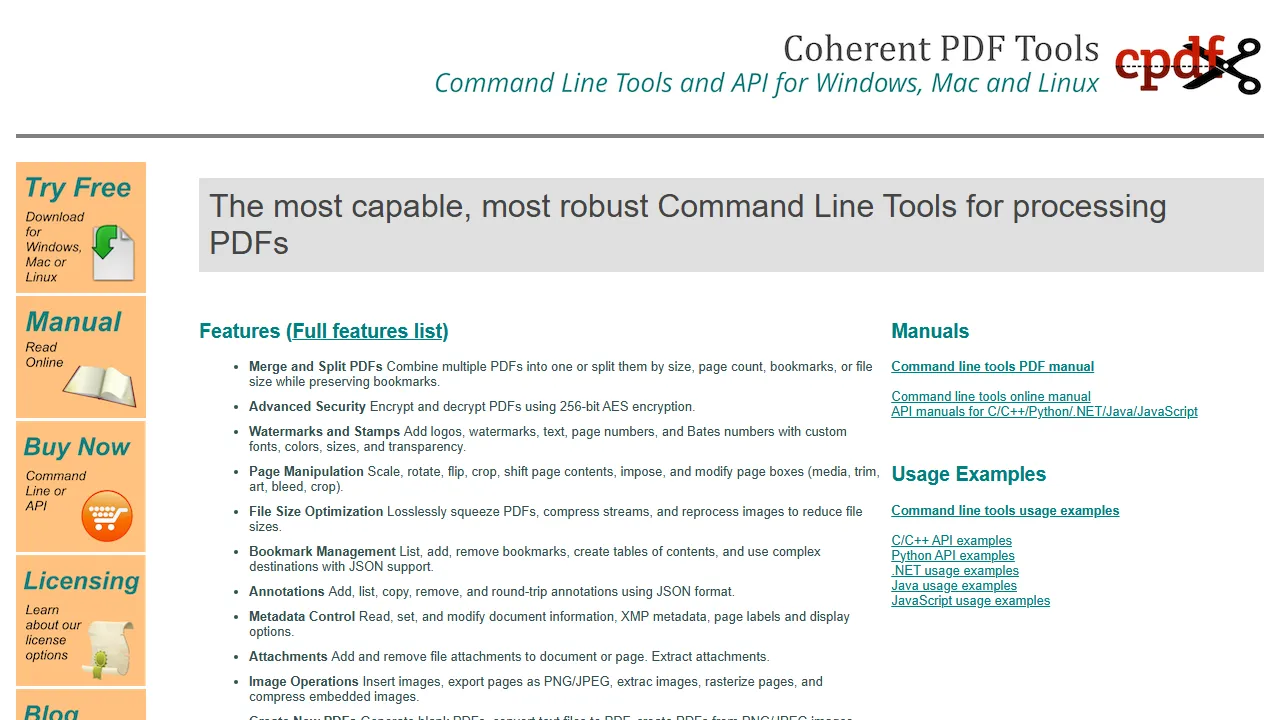The width and height of the screenshot is (1280, 720).
Task: View the C/C++ API examples
Action: (x=951, y=540)
